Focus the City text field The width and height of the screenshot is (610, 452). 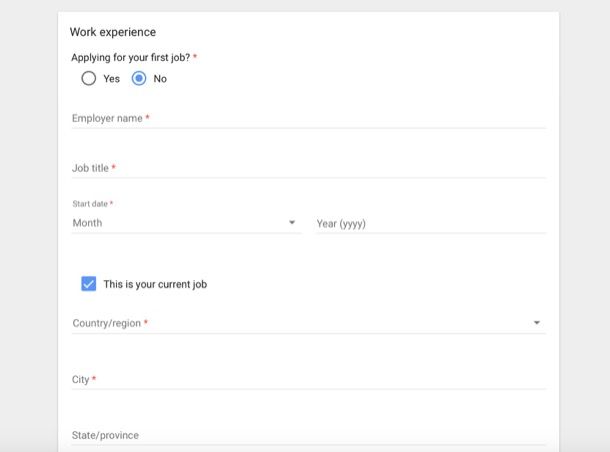click(x=309, y=379)
